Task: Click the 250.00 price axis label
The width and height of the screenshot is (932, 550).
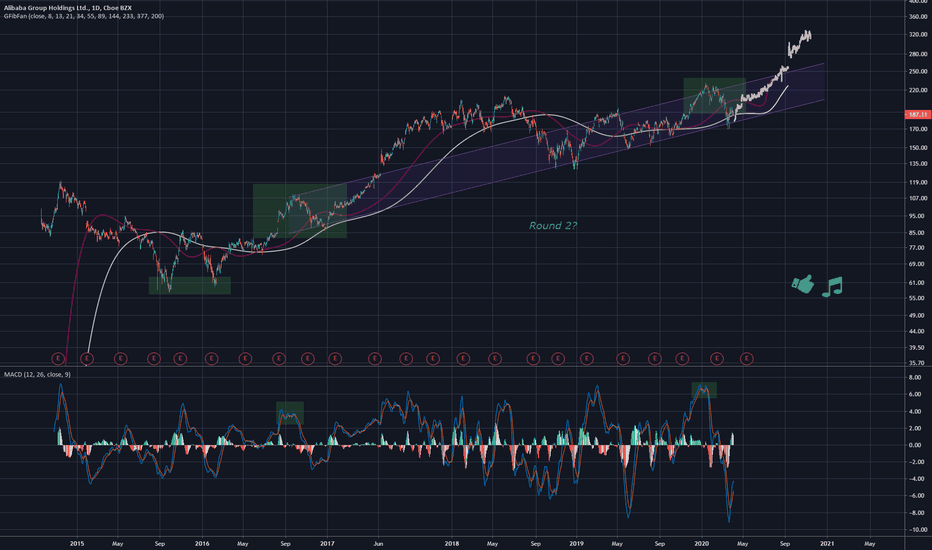Action: point(918,71)
